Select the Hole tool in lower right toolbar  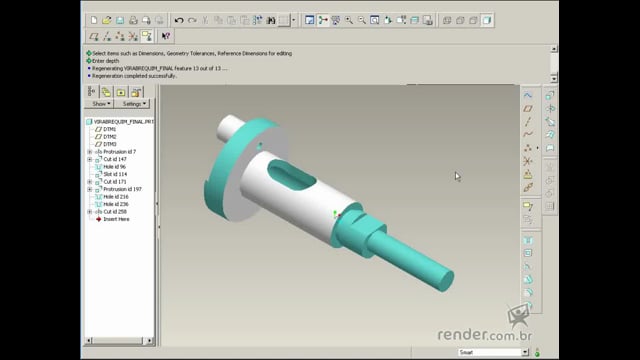click(528, 240)
